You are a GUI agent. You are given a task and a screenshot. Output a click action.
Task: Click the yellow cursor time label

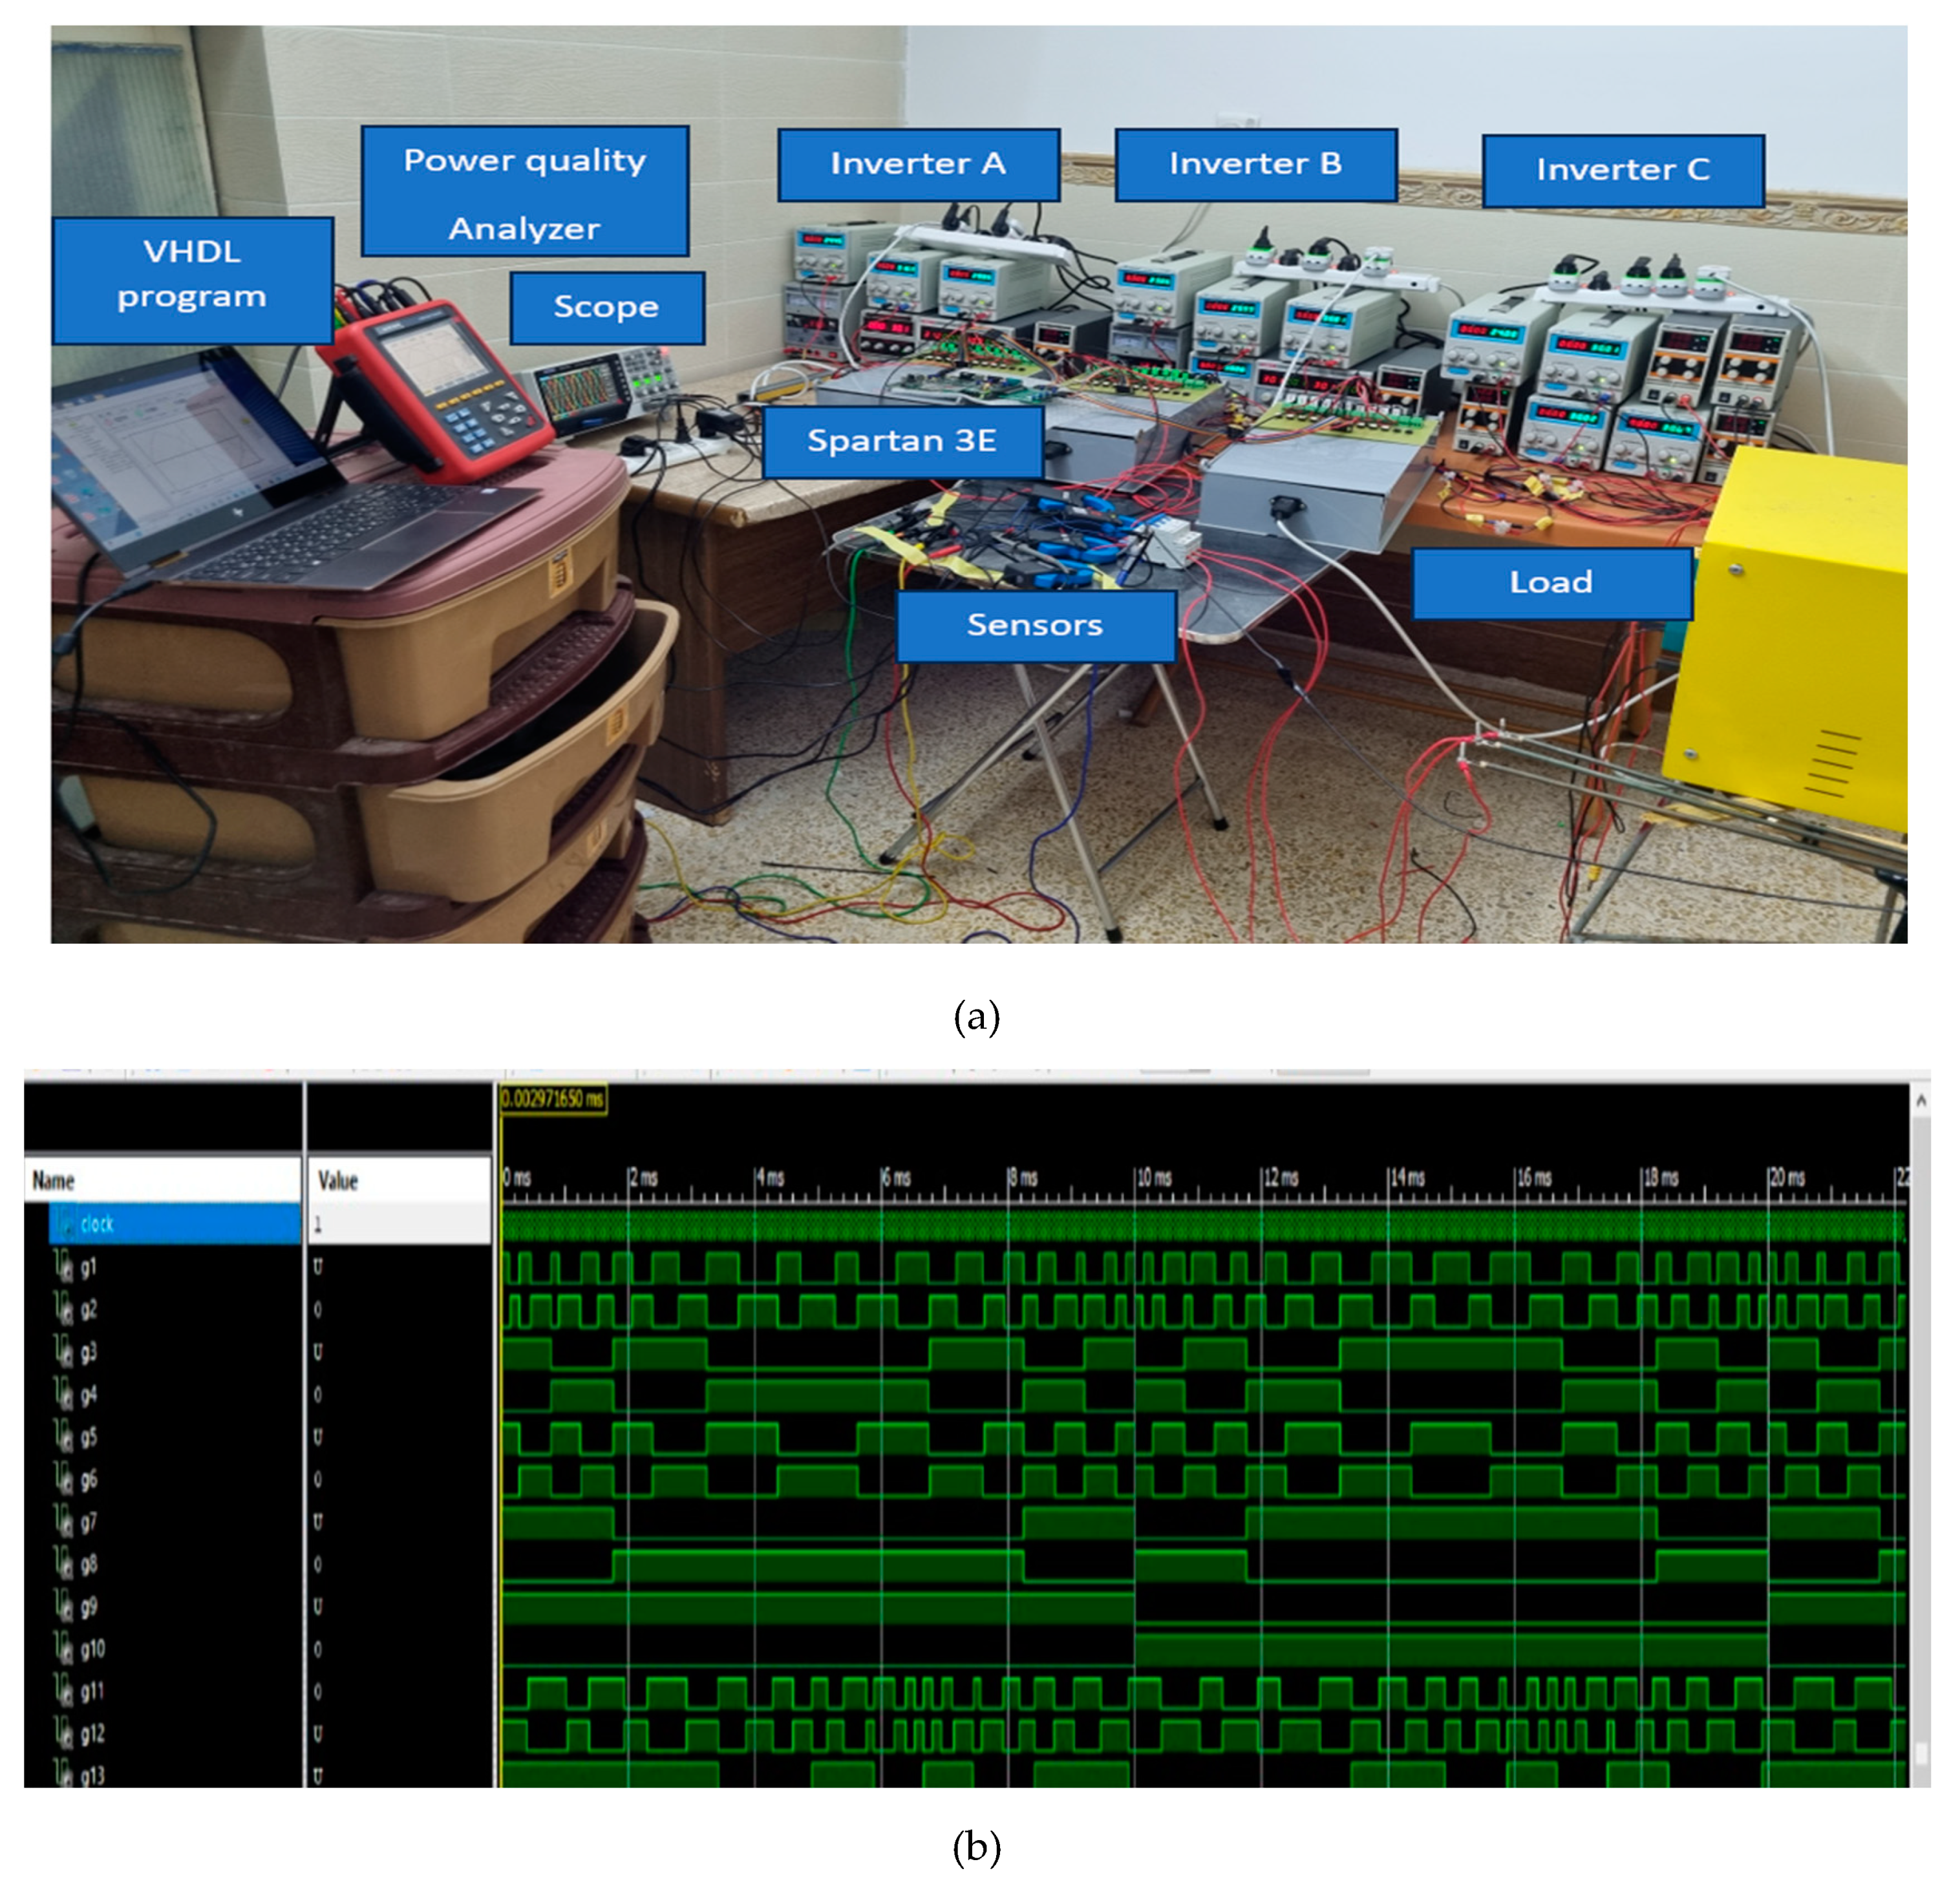(x=553, y=1099)
